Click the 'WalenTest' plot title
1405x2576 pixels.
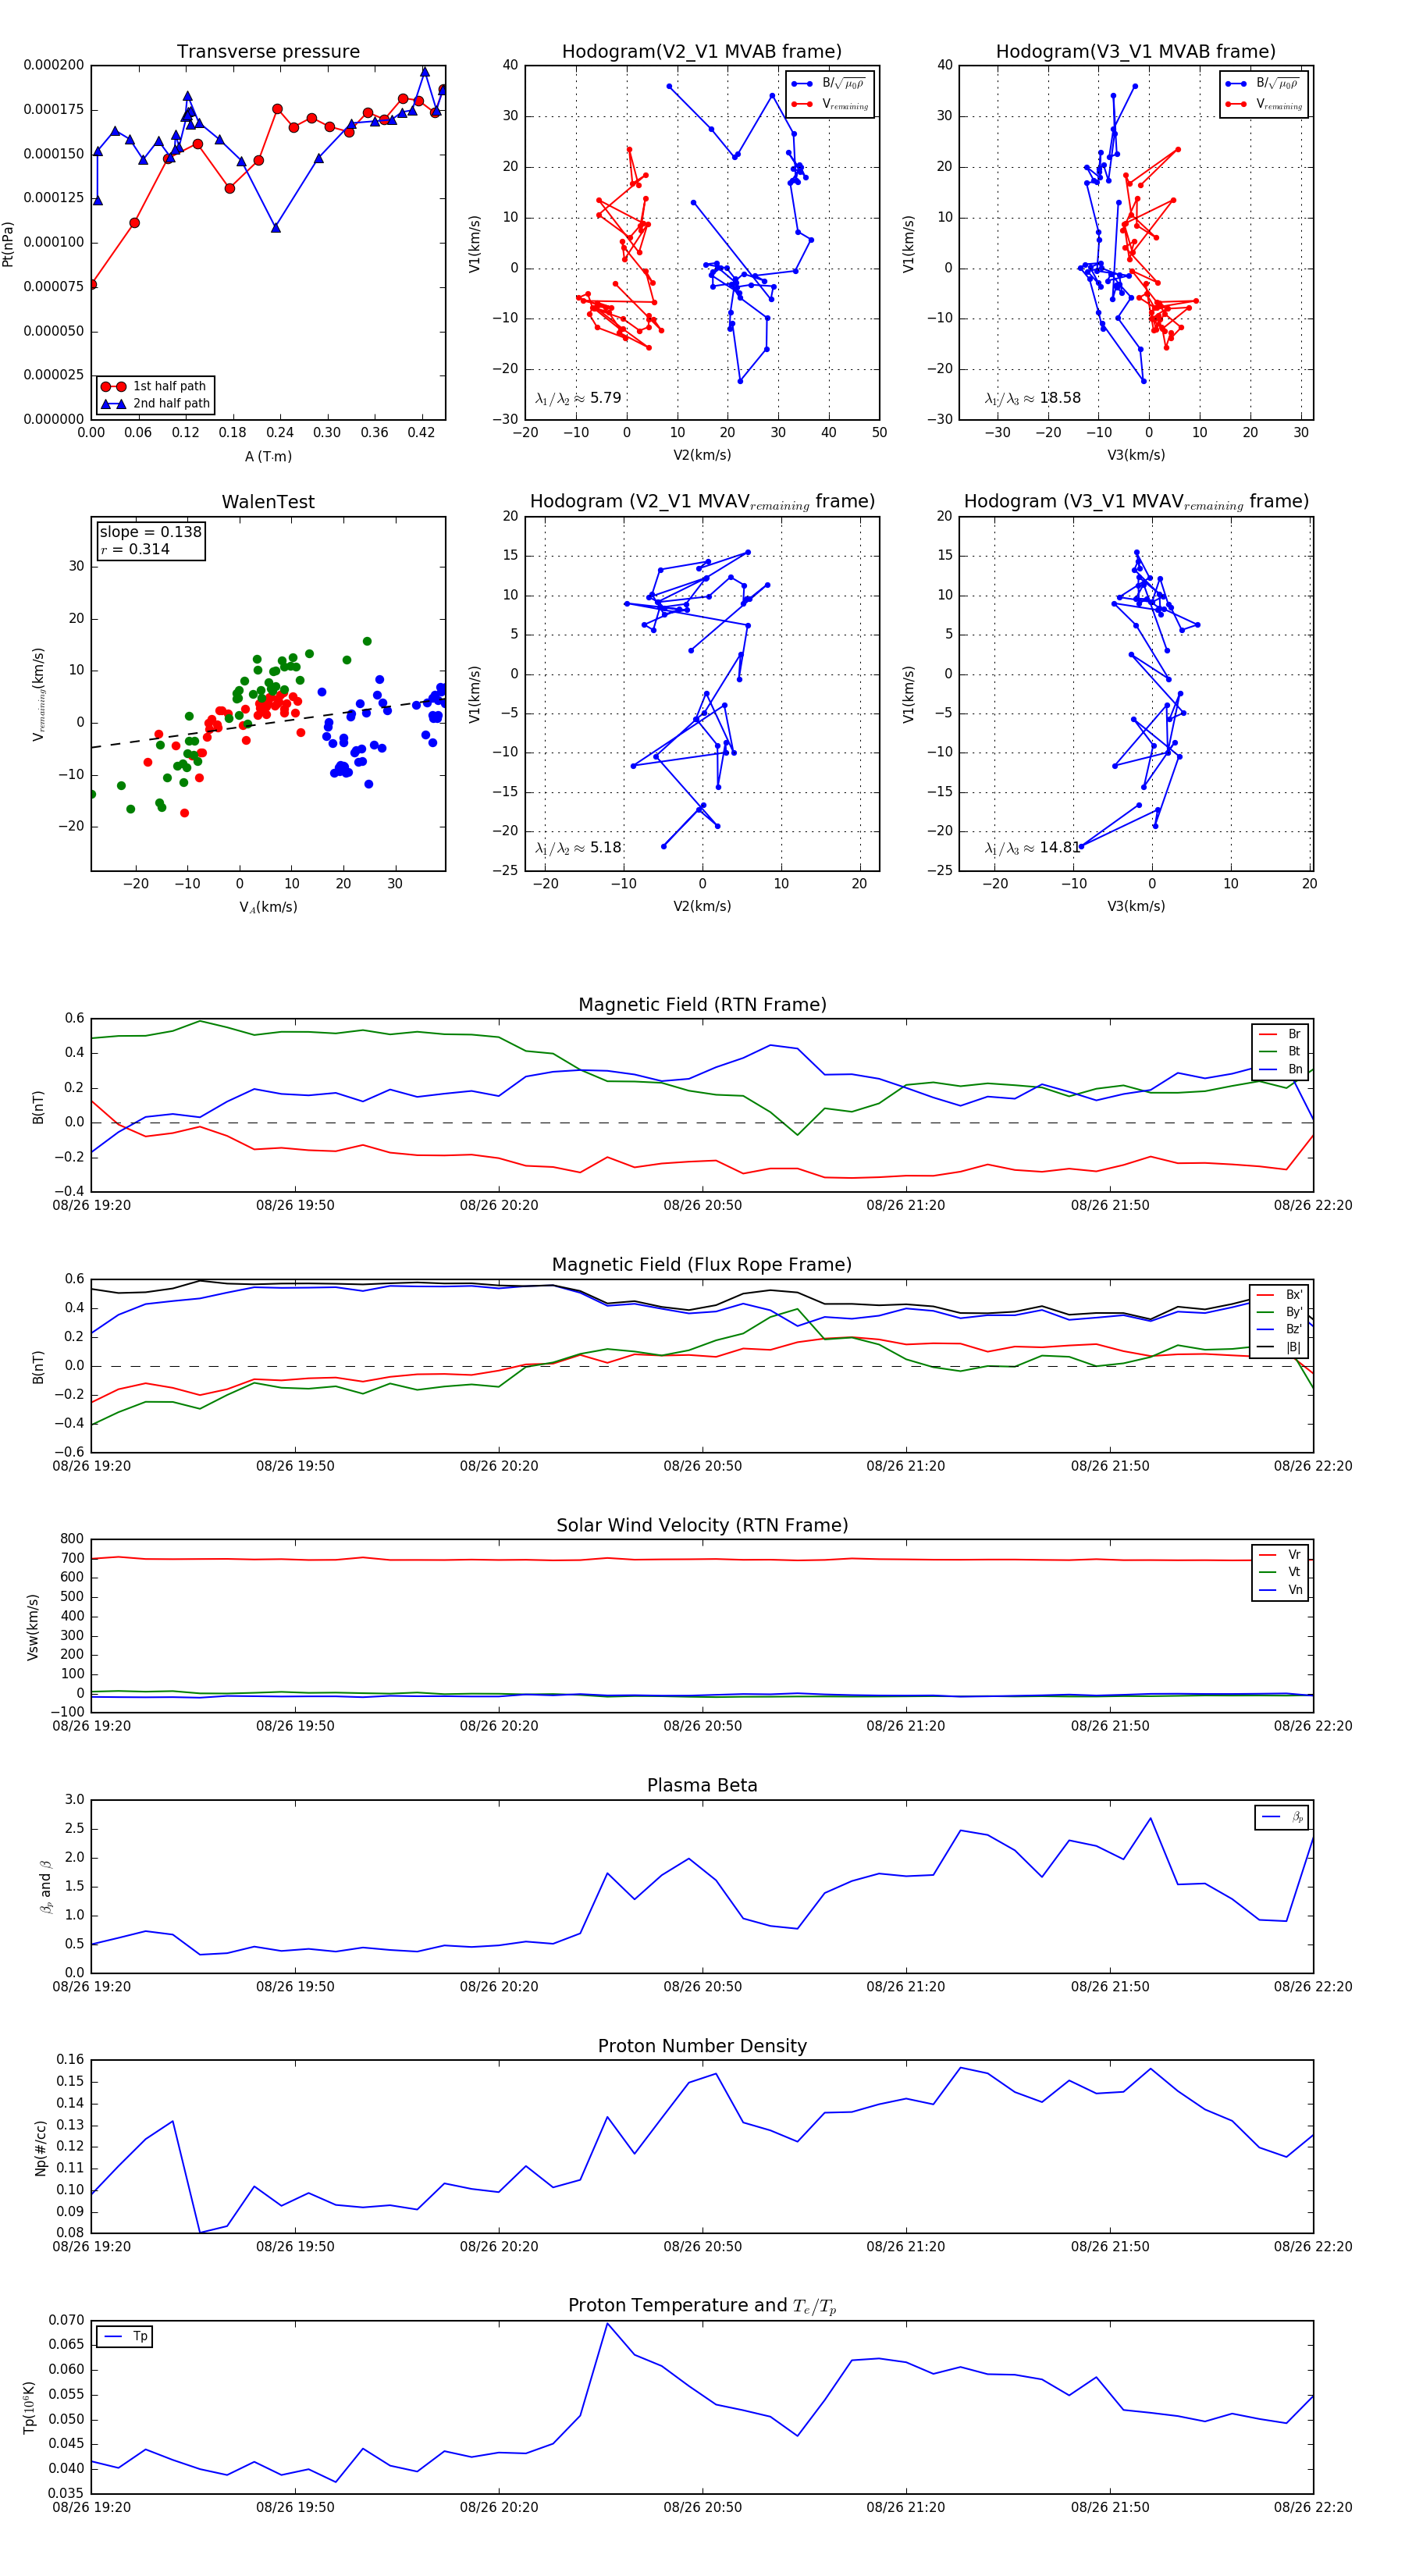[268, 502]
